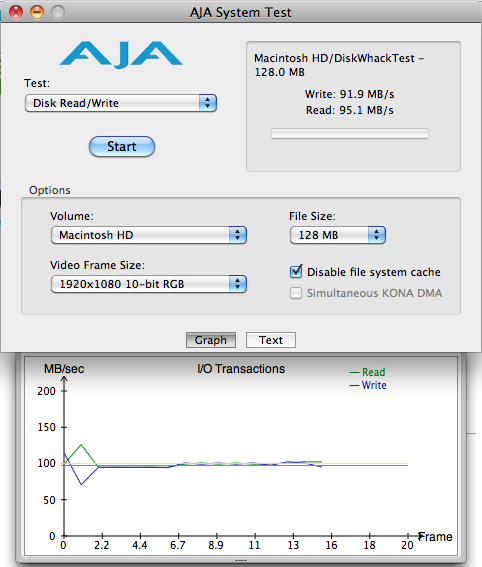Screen dimensions: 482x567
Task: Click the test progress bar
Action: tap(350, 133)
